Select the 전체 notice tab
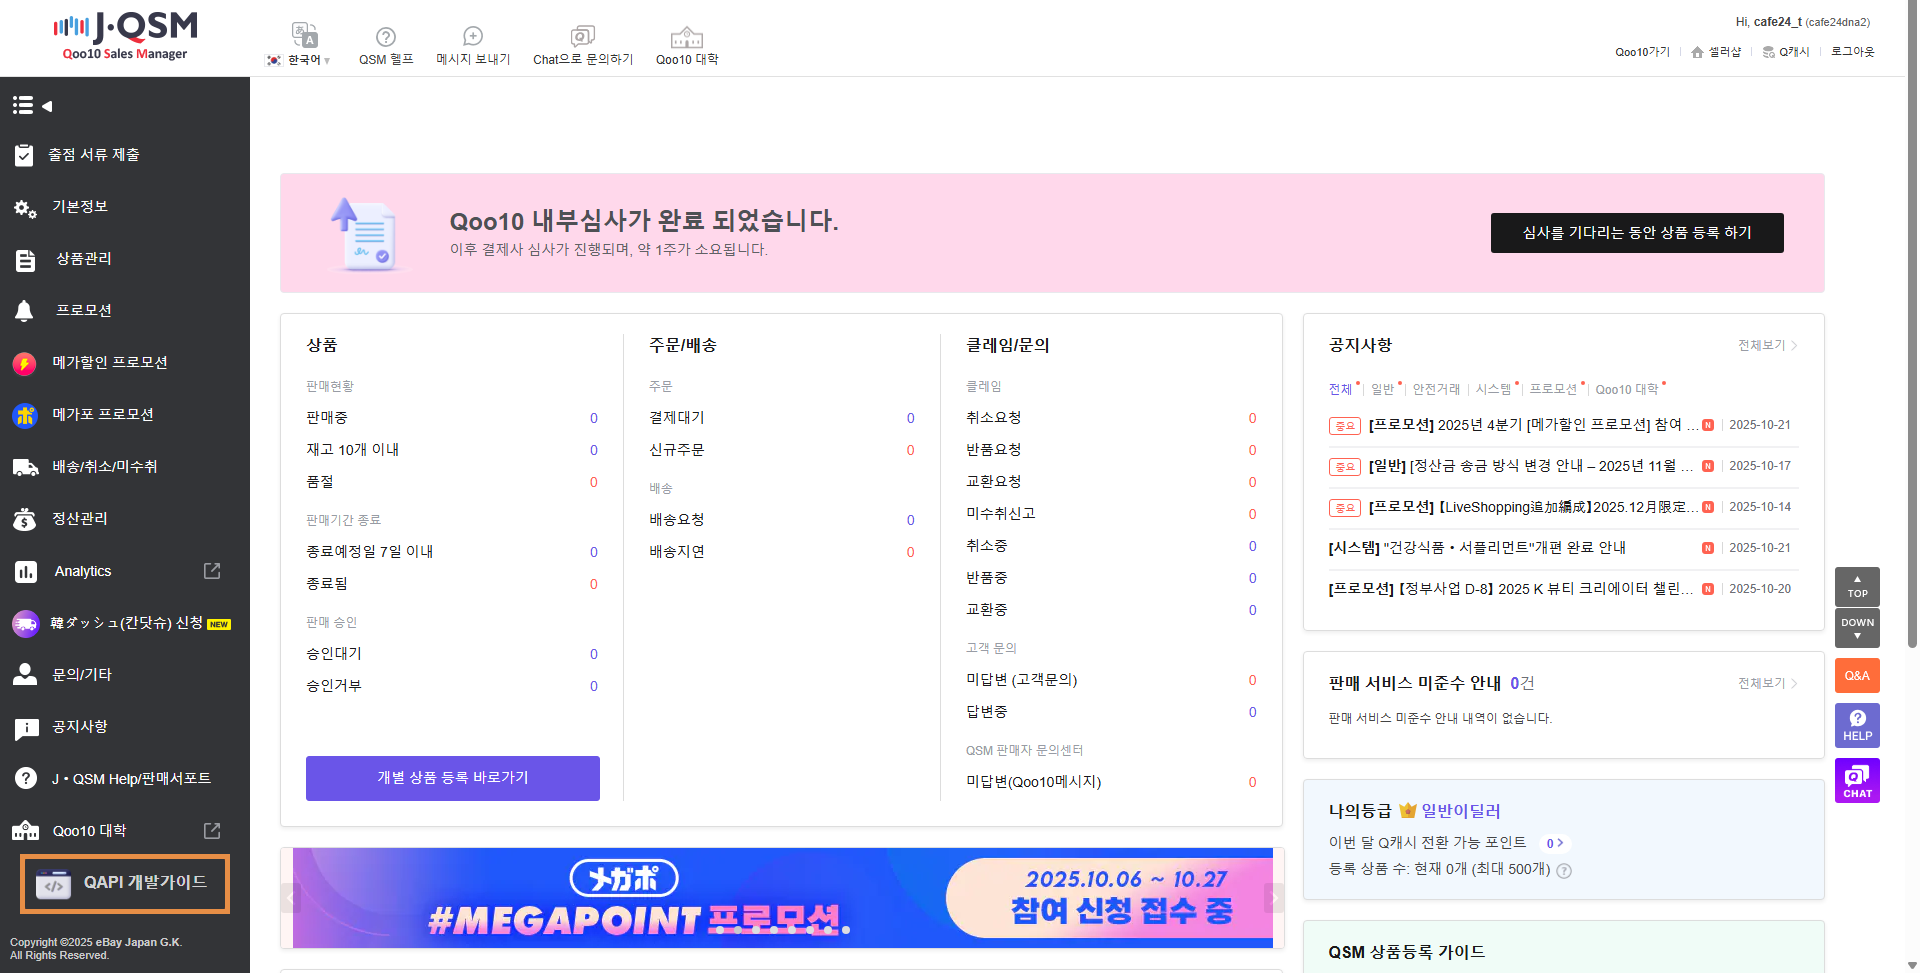The height and width of the screenshot is (974, 1921). pyautogui.click(x=1340, y=389)
